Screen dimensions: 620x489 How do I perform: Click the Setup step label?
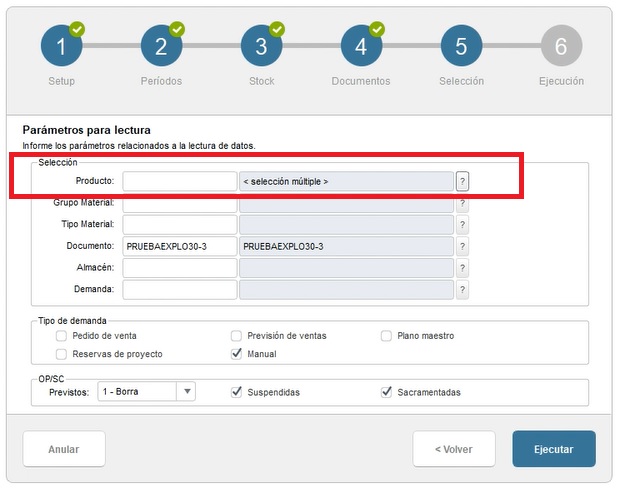pyautogui.click(x=61, y=81)
